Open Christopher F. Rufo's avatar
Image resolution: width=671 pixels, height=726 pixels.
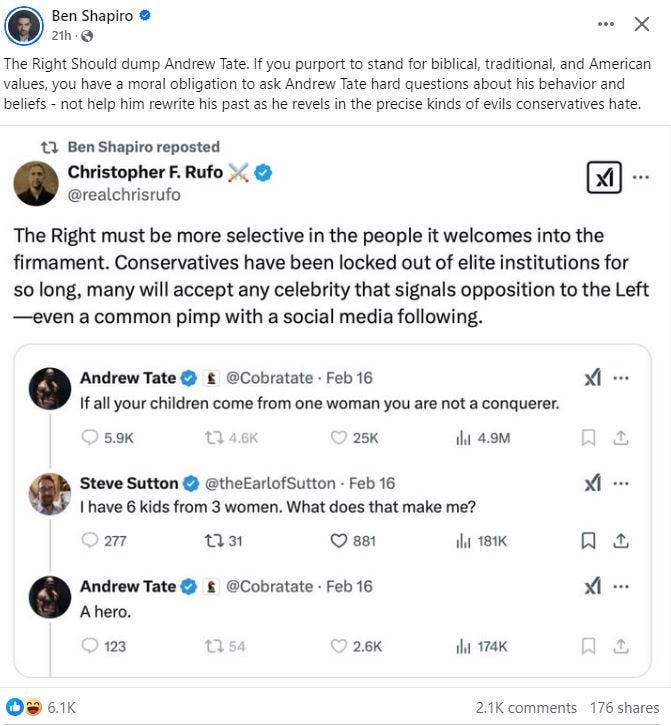36,183
